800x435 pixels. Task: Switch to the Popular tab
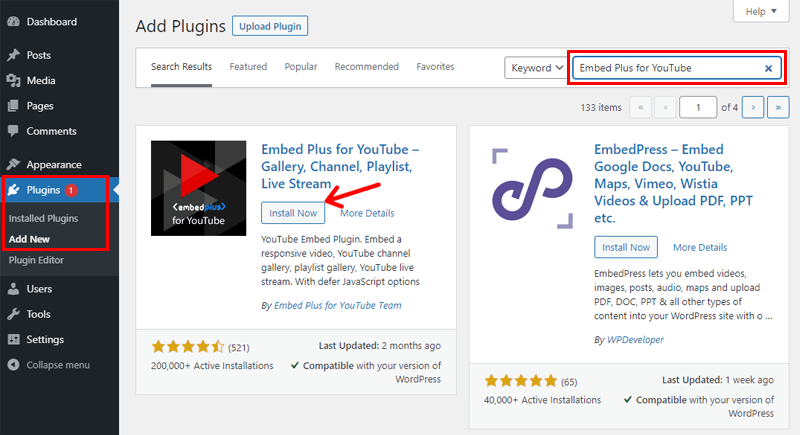click(x=301, y=67)
